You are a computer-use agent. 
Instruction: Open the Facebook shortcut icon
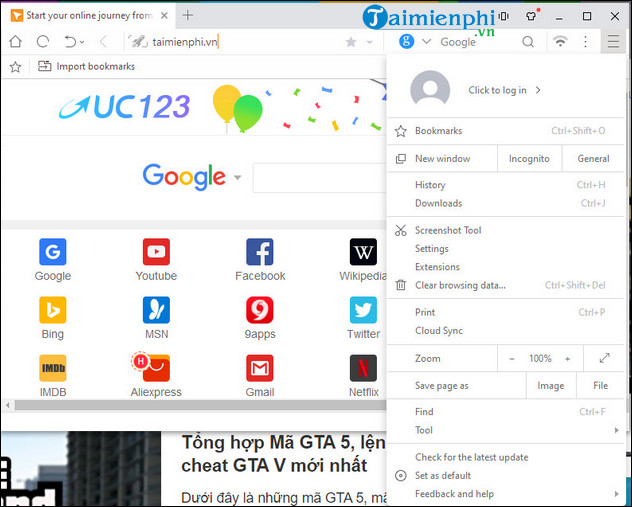point(260,252)
